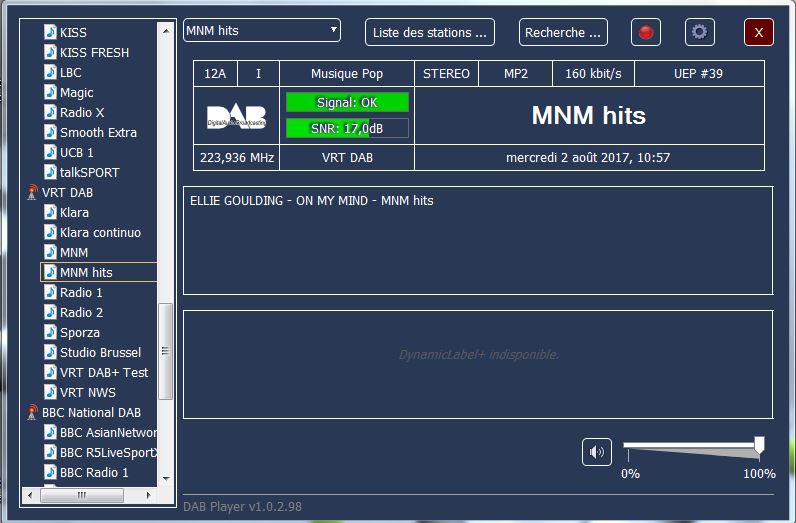Screen dimensions: 796x523
Task: Click the note icon beside Magic
Action: click(x=50, y=92)
